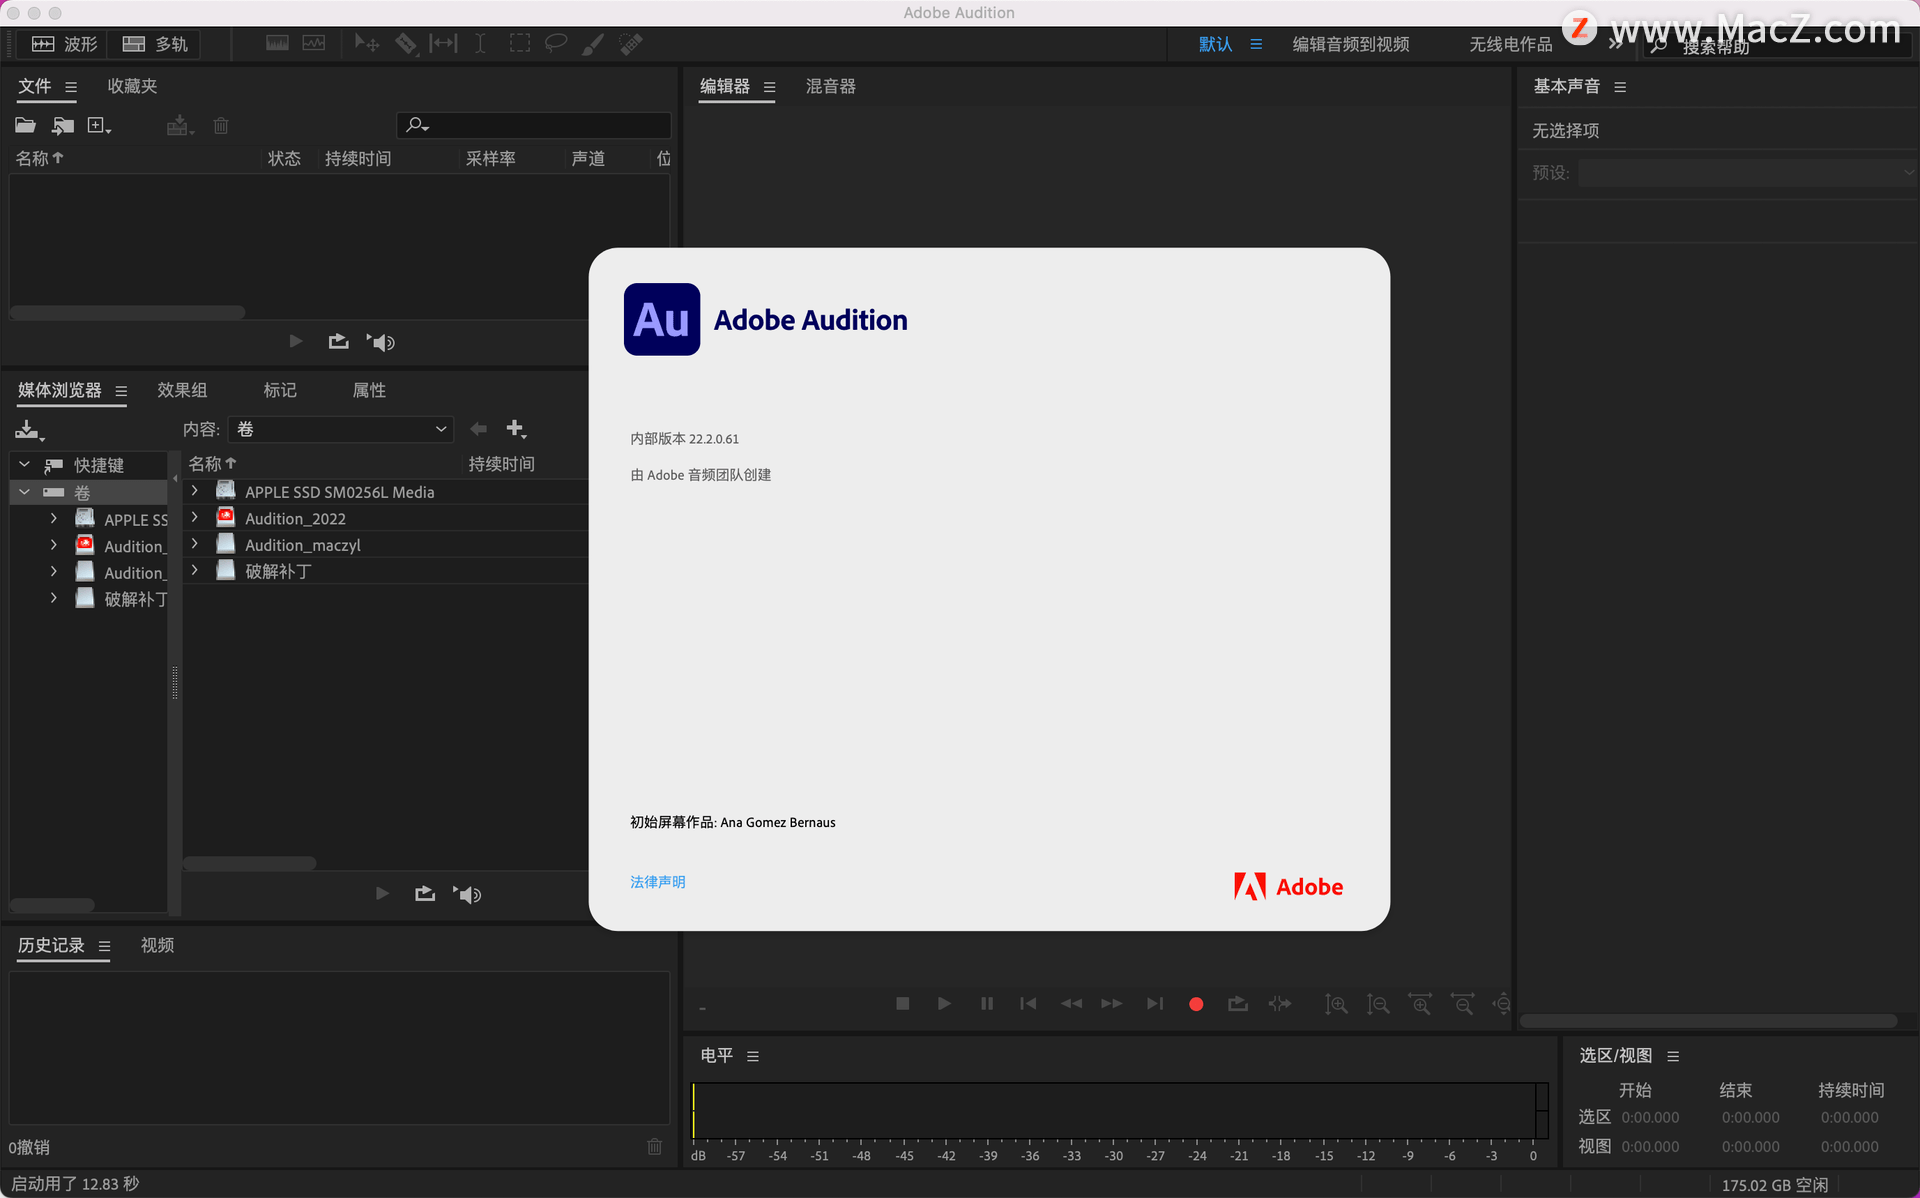Switch to the 效果组 tab
Screen dimensions: 1920x1198
coord(182,390)
